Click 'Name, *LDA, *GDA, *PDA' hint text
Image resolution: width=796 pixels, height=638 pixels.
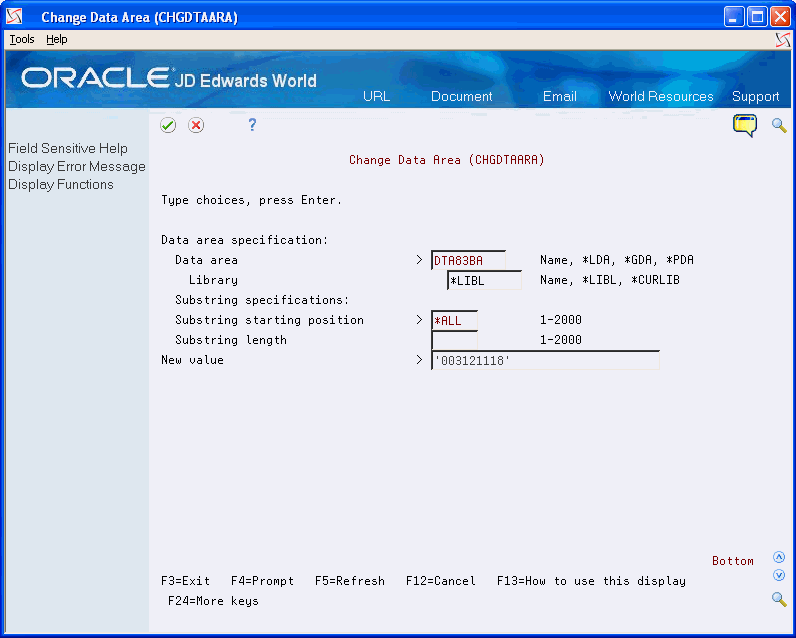617,260
